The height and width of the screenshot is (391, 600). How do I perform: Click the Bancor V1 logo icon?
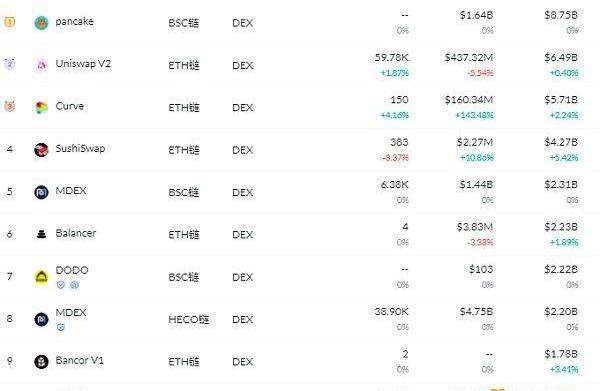tap(41, 362)
